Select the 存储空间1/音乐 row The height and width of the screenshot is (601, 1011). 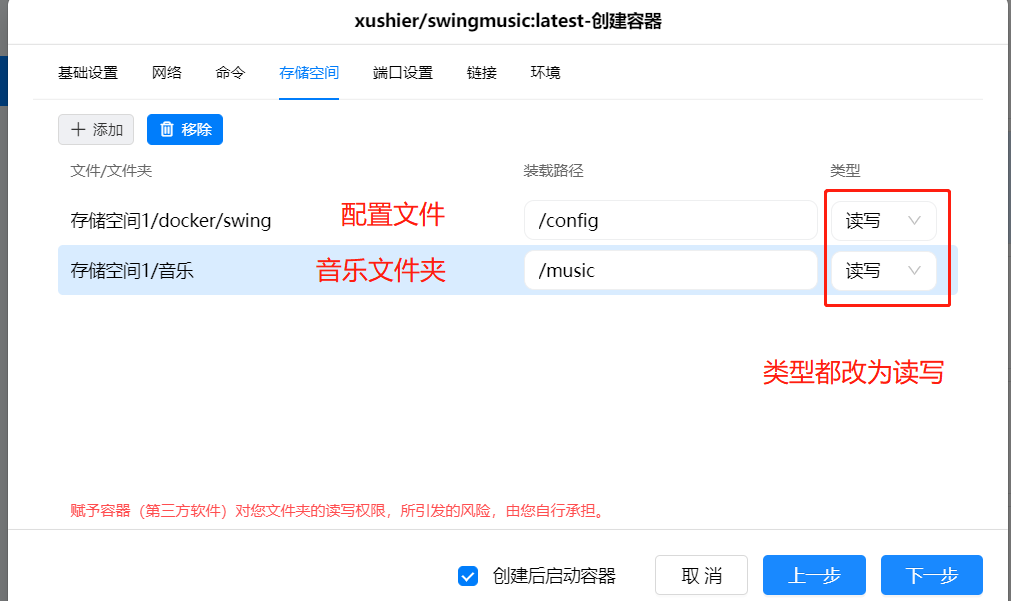pos(507,270)
